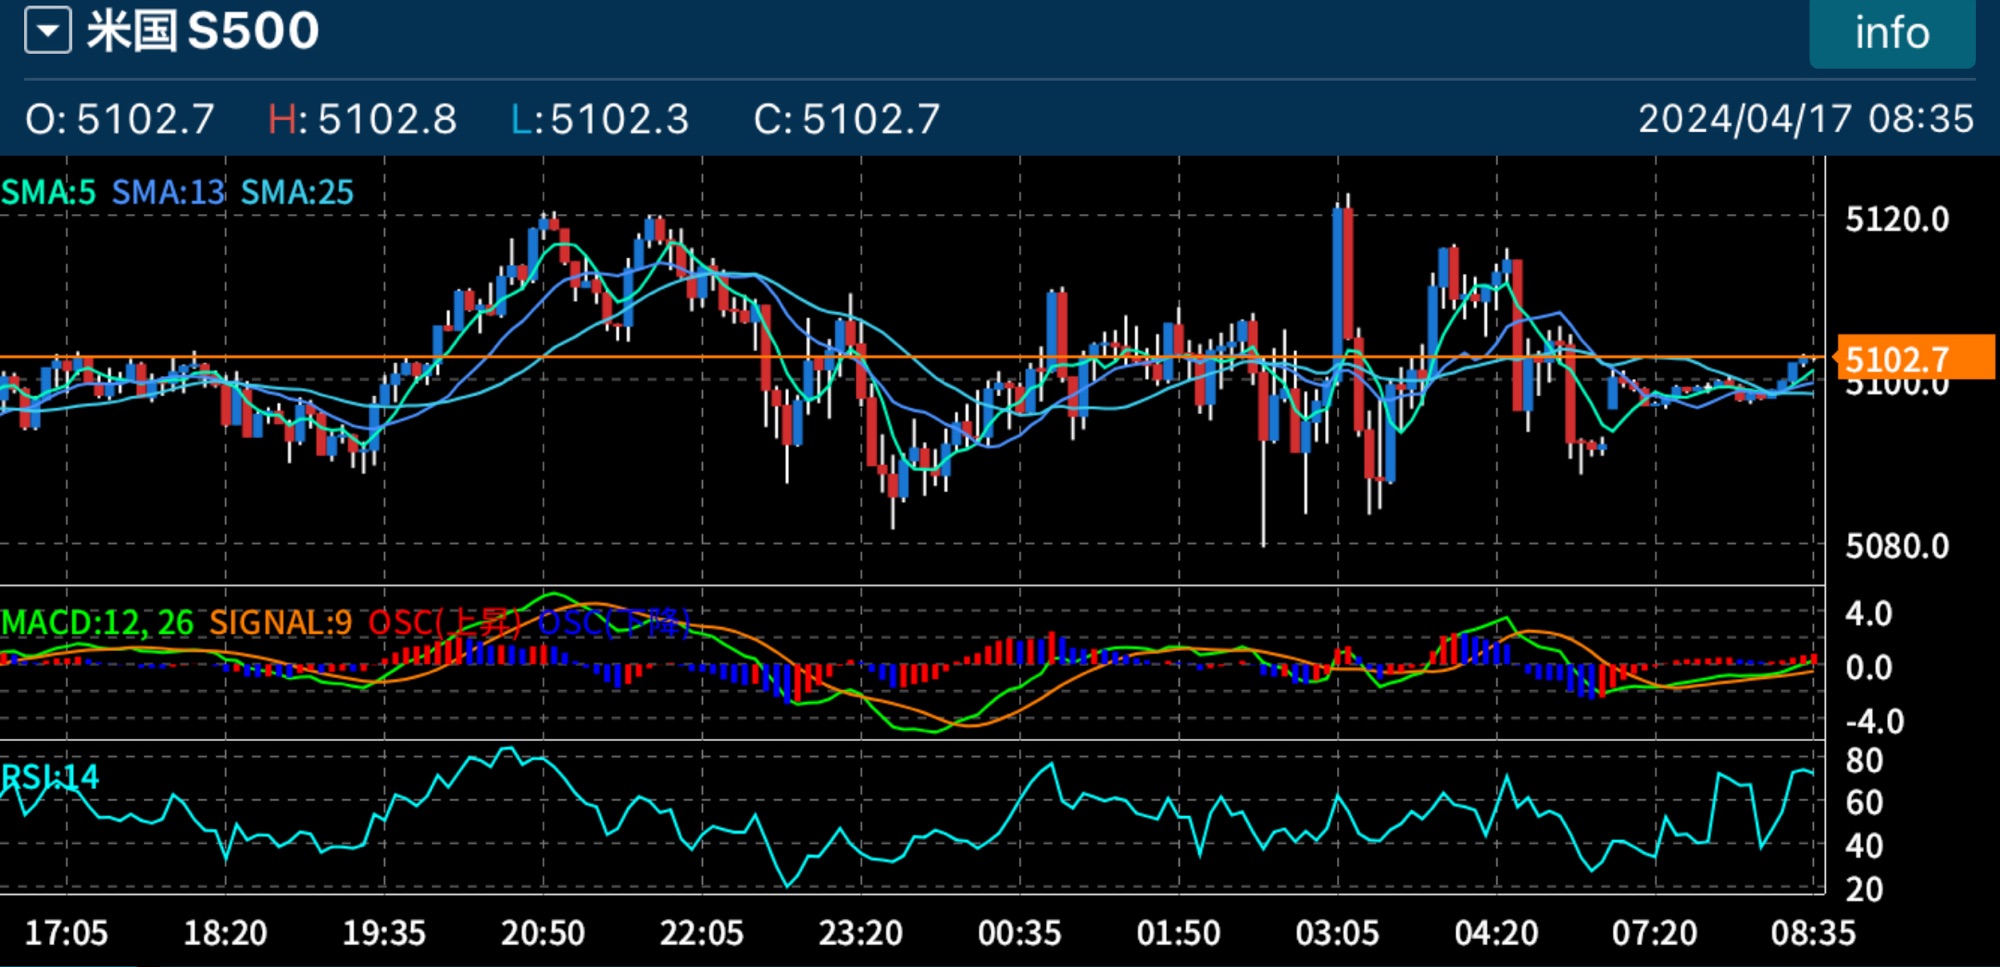Open the symbol dropdown arrow beside 米国S500
2000x967 pixels.
coord(47,31)
